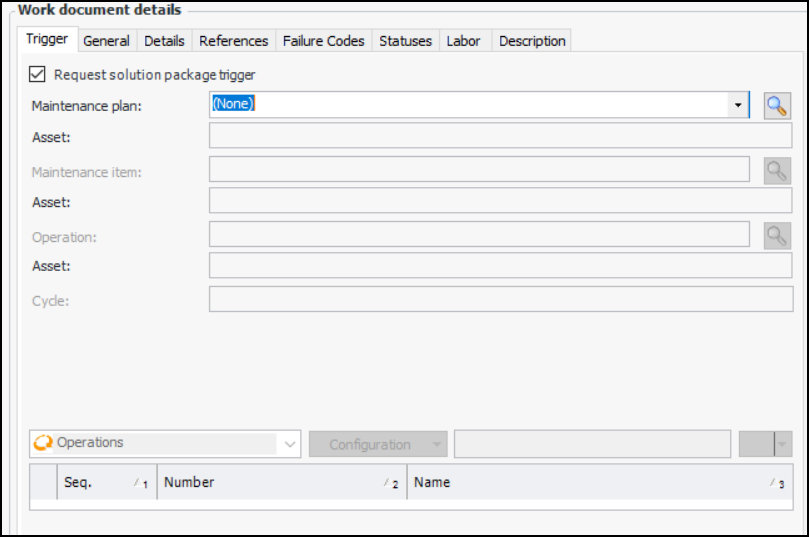Click the Maintenance item search magnifier
The height and width of the screenshot is (537, 809).
(777, 171)
